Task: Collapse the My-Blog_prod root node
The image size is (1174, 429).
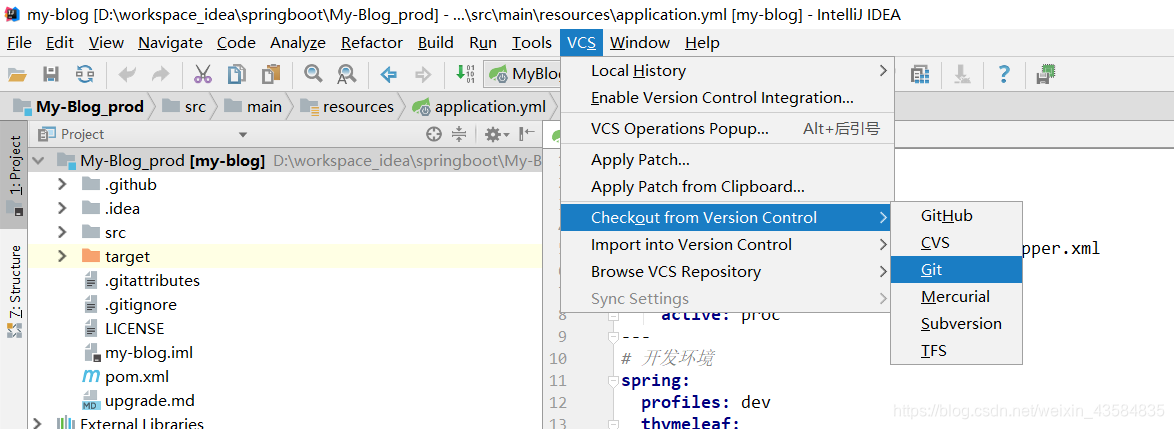Action: coord(39,160)
